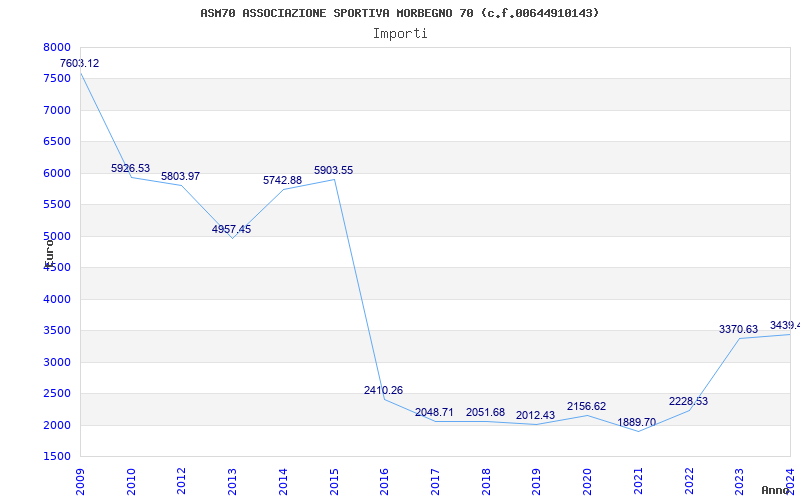Click the Anno axis title
The image size is (800, 500).
tap(775, 490)
